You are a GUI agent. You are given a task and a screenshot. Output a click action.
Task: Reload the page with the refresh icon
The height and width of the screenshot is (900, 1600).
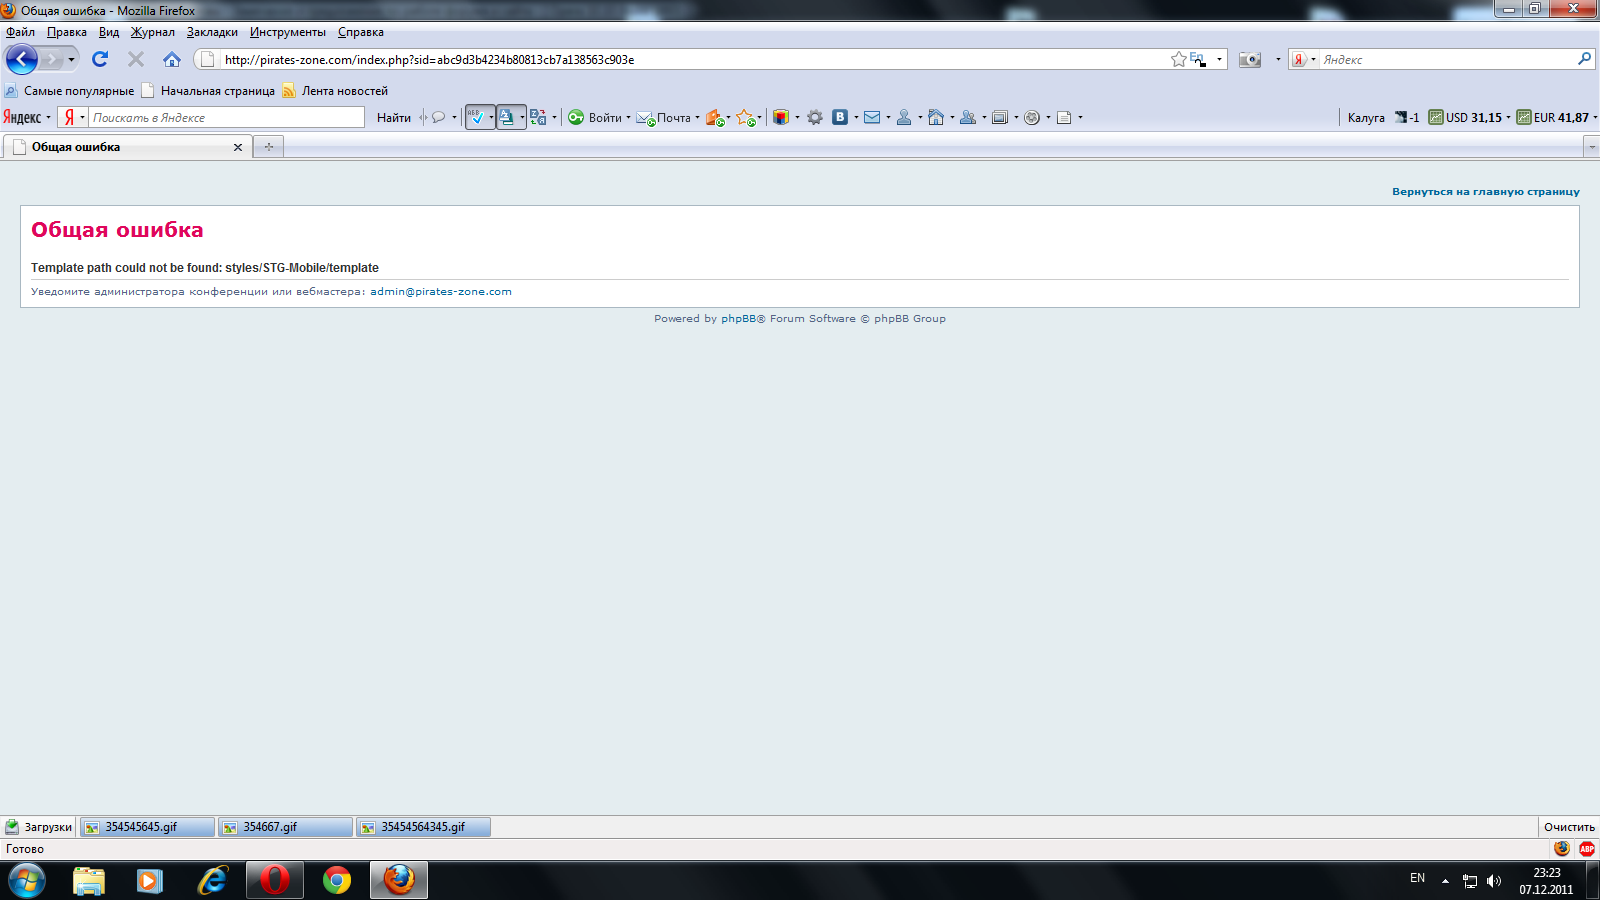100,59
